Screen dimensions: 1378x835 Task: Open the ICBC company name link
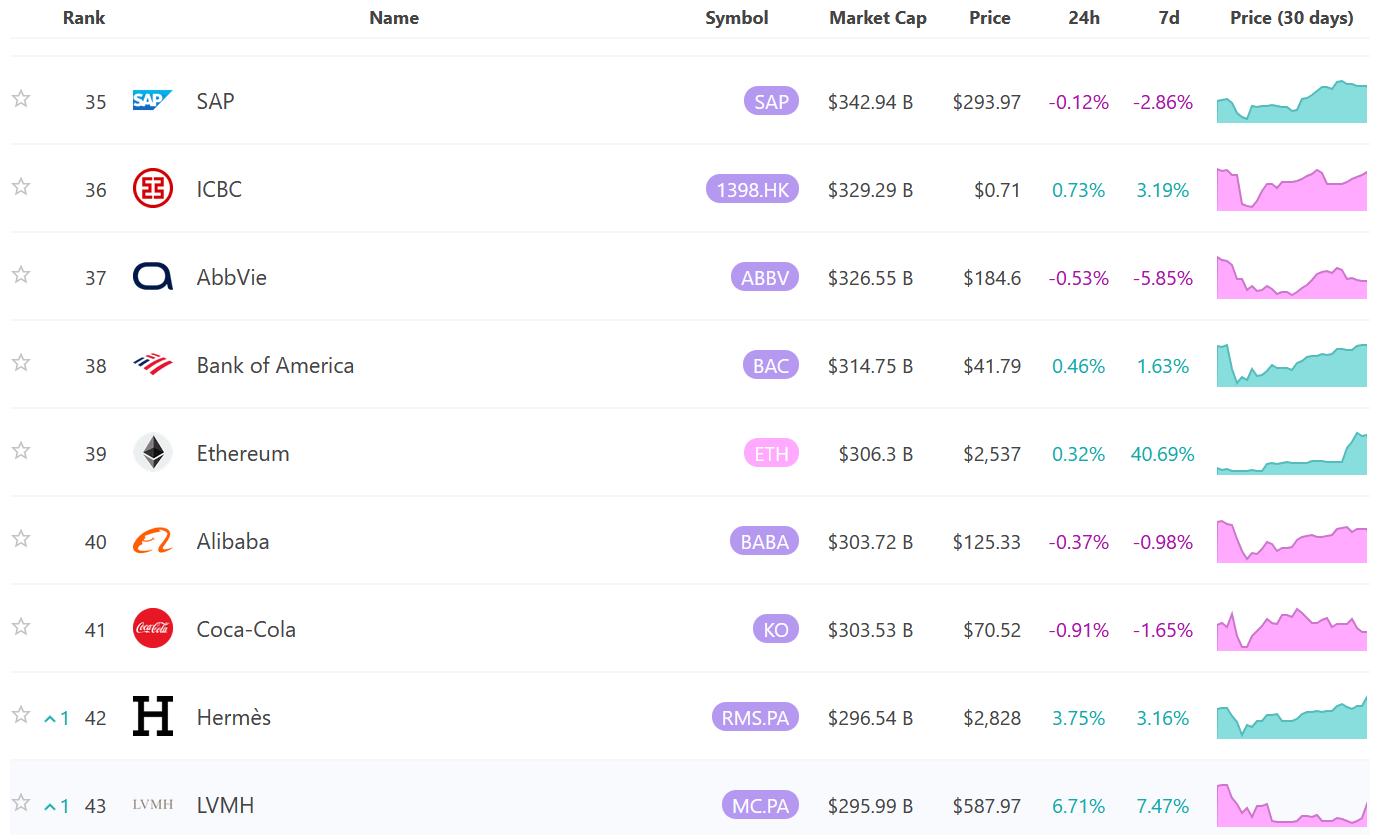point(219,189)
